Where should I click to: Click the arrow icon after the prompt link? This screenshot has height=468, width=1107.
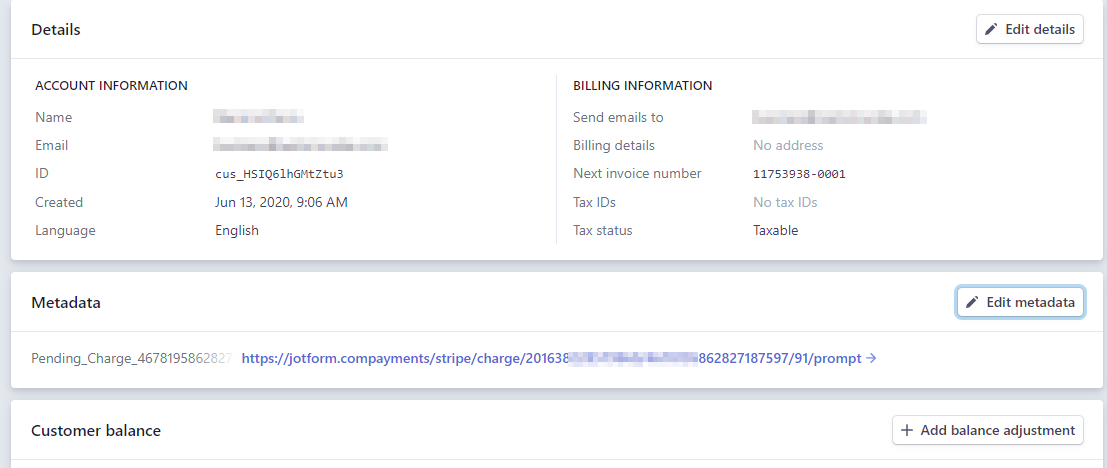871,358
